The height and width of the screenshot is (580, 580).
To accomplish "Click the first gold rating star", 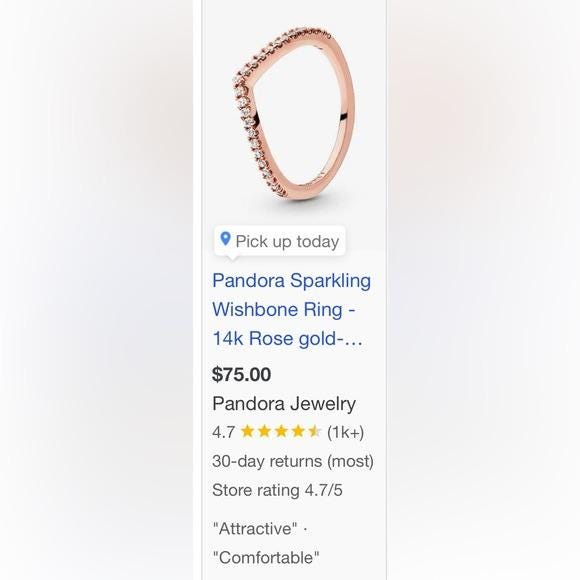I will (x=247, y=431).
